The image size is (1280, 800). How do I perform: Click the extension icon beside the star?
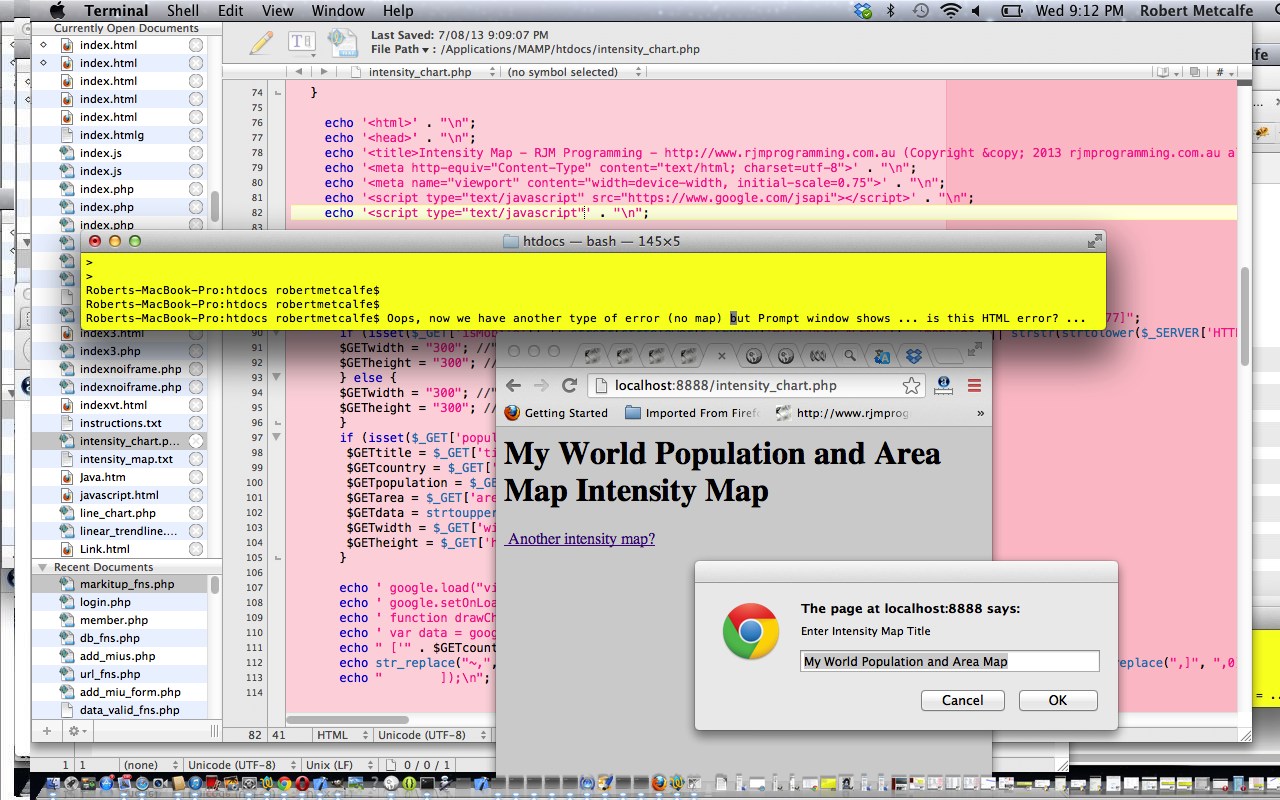click(943, 385)
